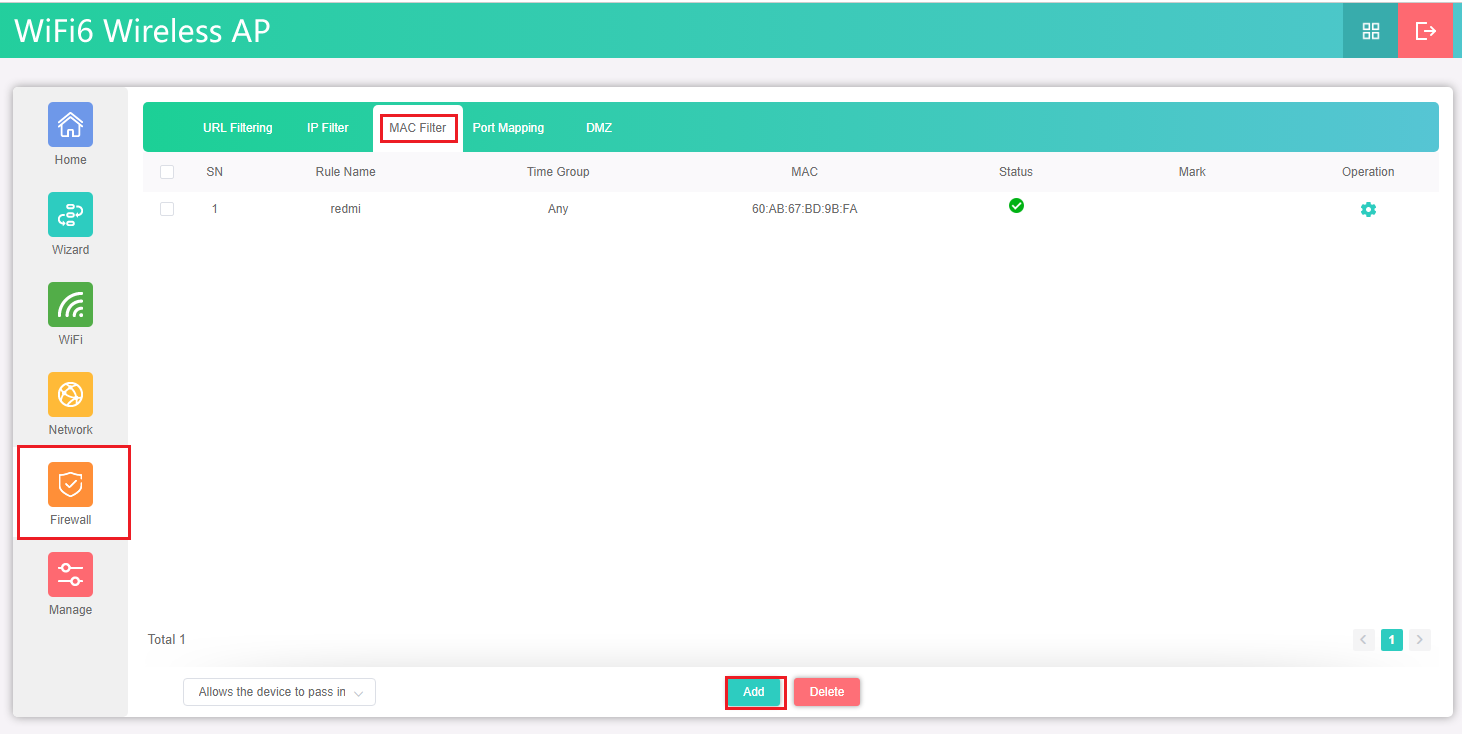Screen dimensions: 1462x734
Task: Click gear icon for redmi rule
Action: point(1368,210)
